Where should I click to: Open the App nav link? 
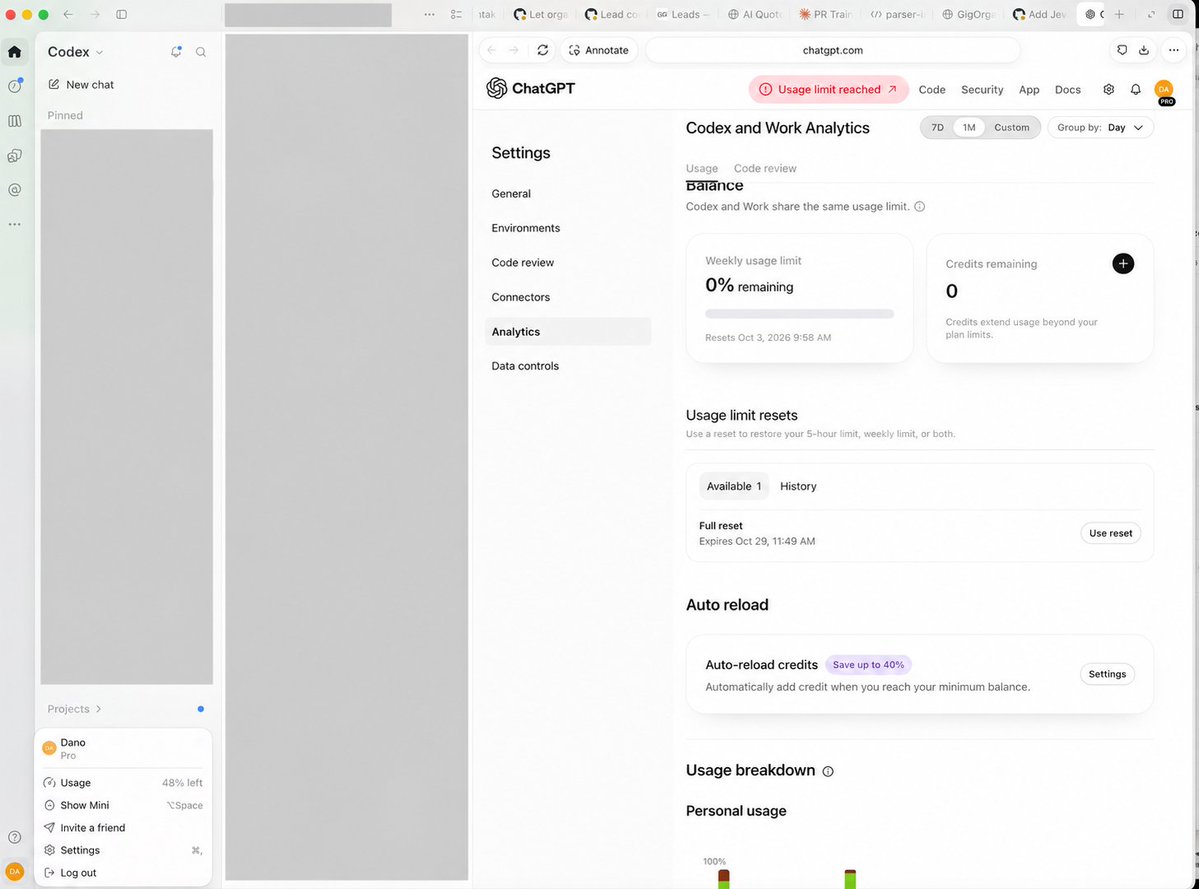pos(1028,89)
